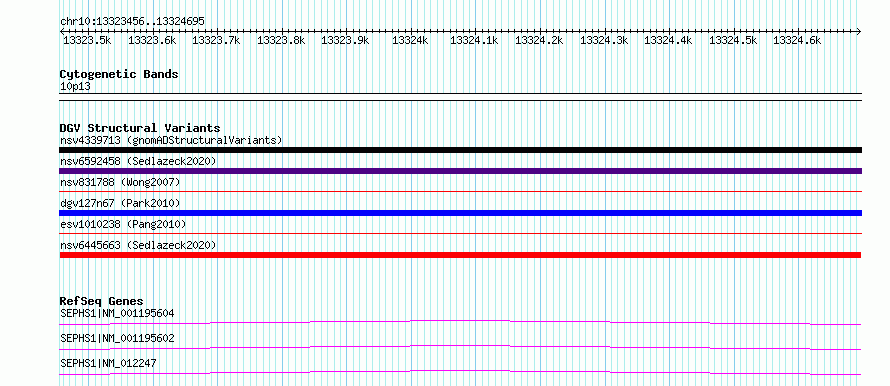Viewport: 890px width, 386px height.
Task: Click the 13324.2k ruler tick label
Action: click(539, 40)
